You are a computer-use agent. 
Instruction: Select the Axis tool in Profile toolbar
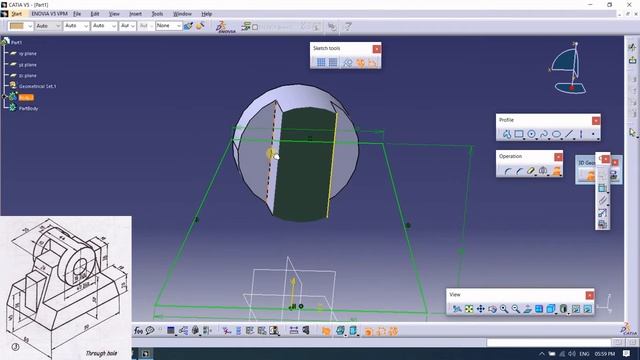tap(581, 134)
